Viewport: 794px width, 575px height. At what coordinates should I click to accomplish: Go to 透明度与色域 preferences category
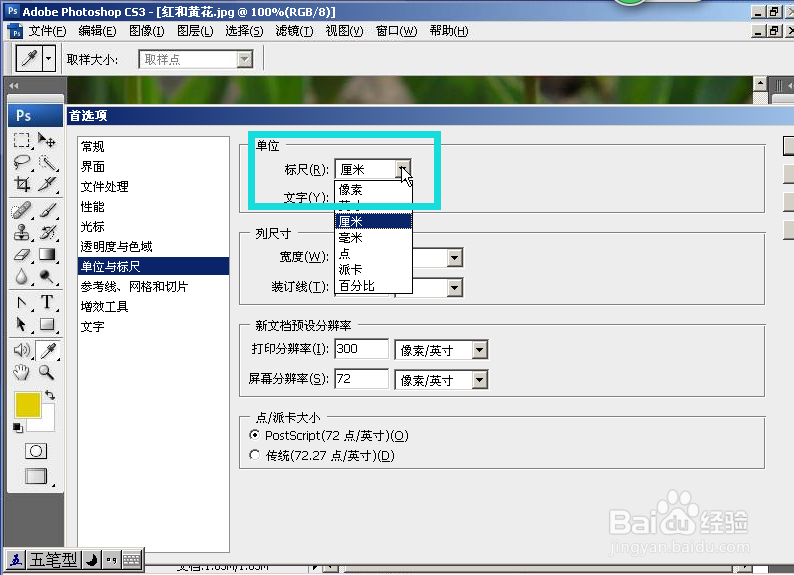(x=153, y=247)
